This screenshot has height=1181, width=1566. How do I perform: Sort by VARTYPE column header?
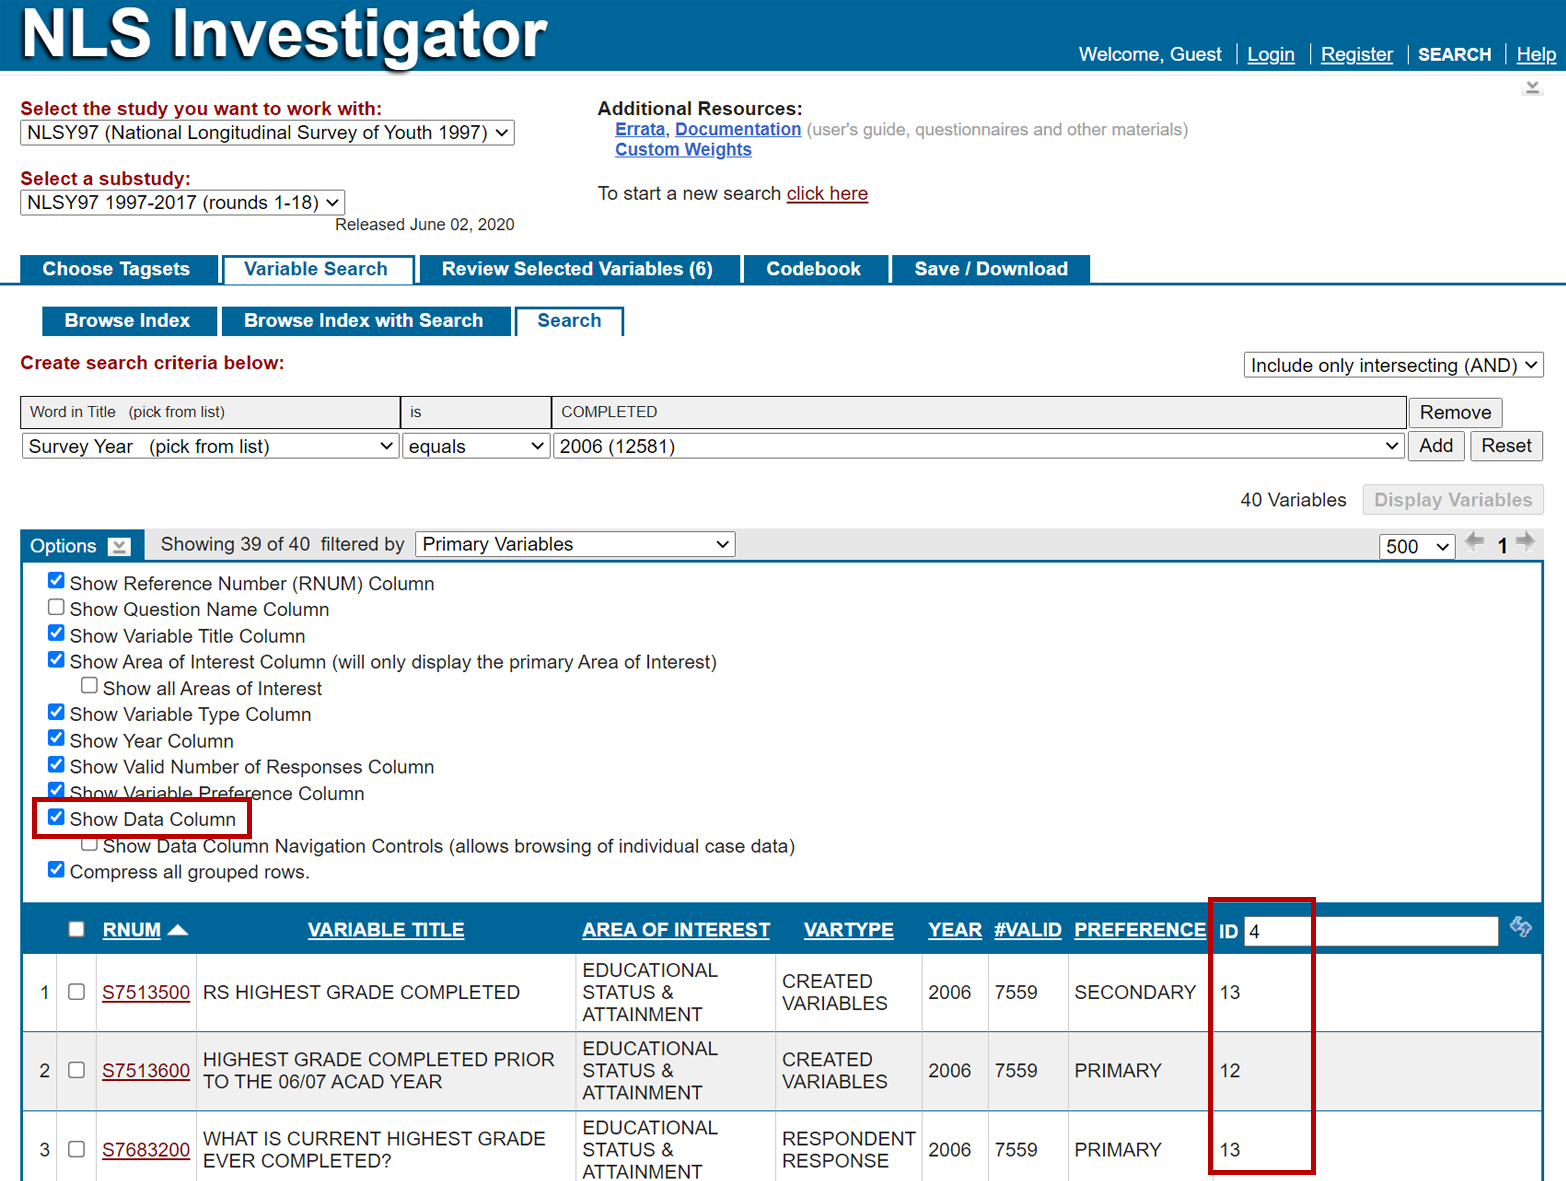pos(849,930)
